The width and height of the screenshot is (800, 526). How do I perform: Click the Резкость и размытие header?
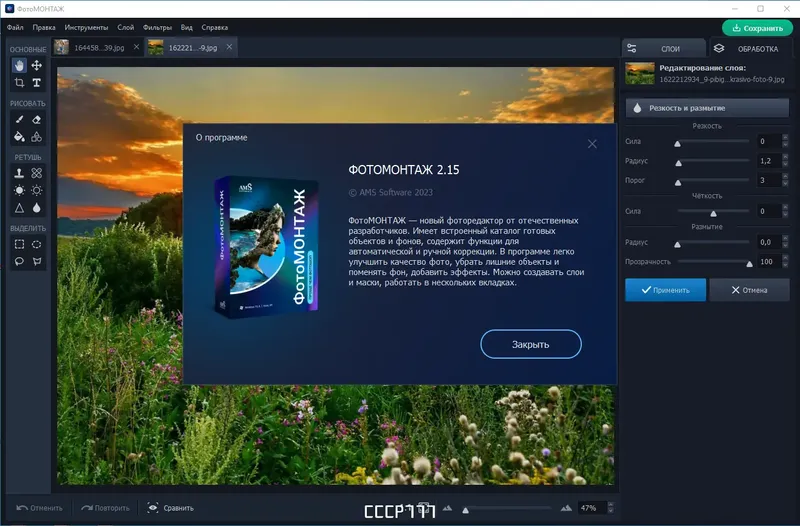707,108
